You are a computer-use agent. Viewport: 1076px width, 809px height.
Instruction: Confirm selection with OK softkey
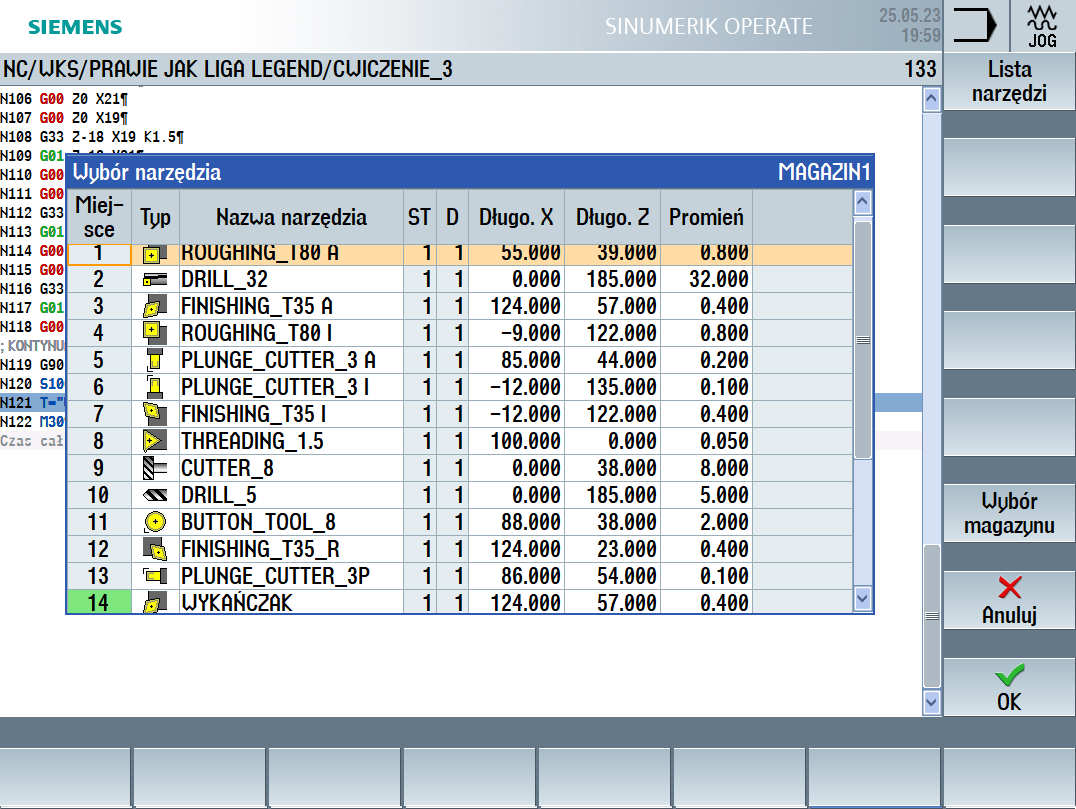[x=1009, y=687]
